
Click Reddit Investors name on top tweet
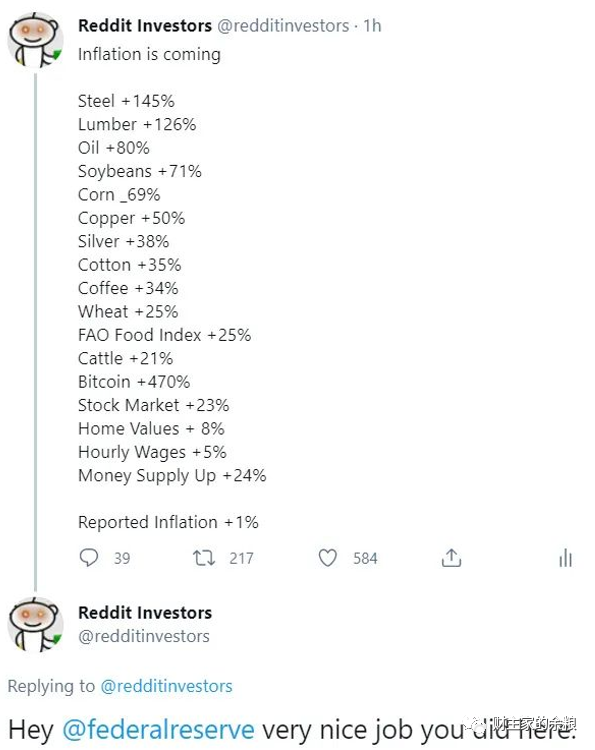(x=145, y=26)
